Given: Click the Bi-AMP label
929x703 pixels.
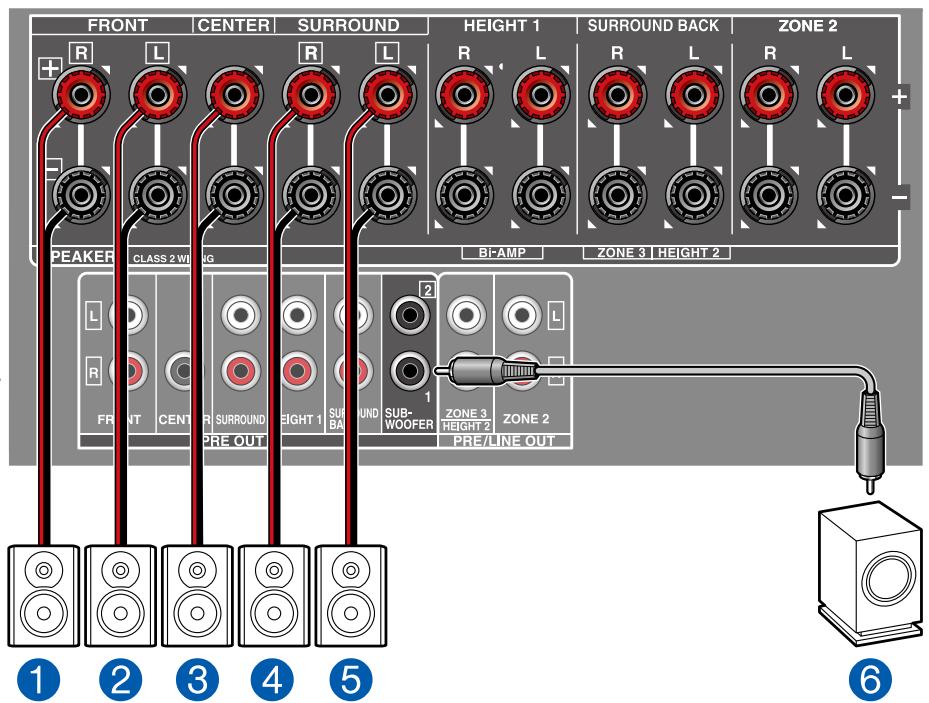Looking at the screenshot, I should [502, 253].
